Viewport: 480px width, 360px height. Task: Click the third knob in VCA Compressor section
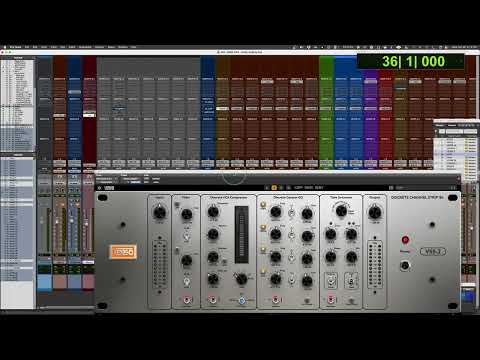[213, 257]
